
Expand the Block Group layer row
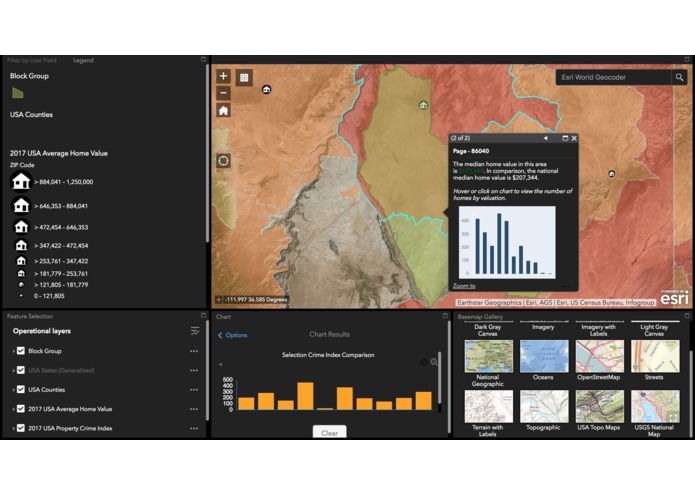tap(14, 351)
